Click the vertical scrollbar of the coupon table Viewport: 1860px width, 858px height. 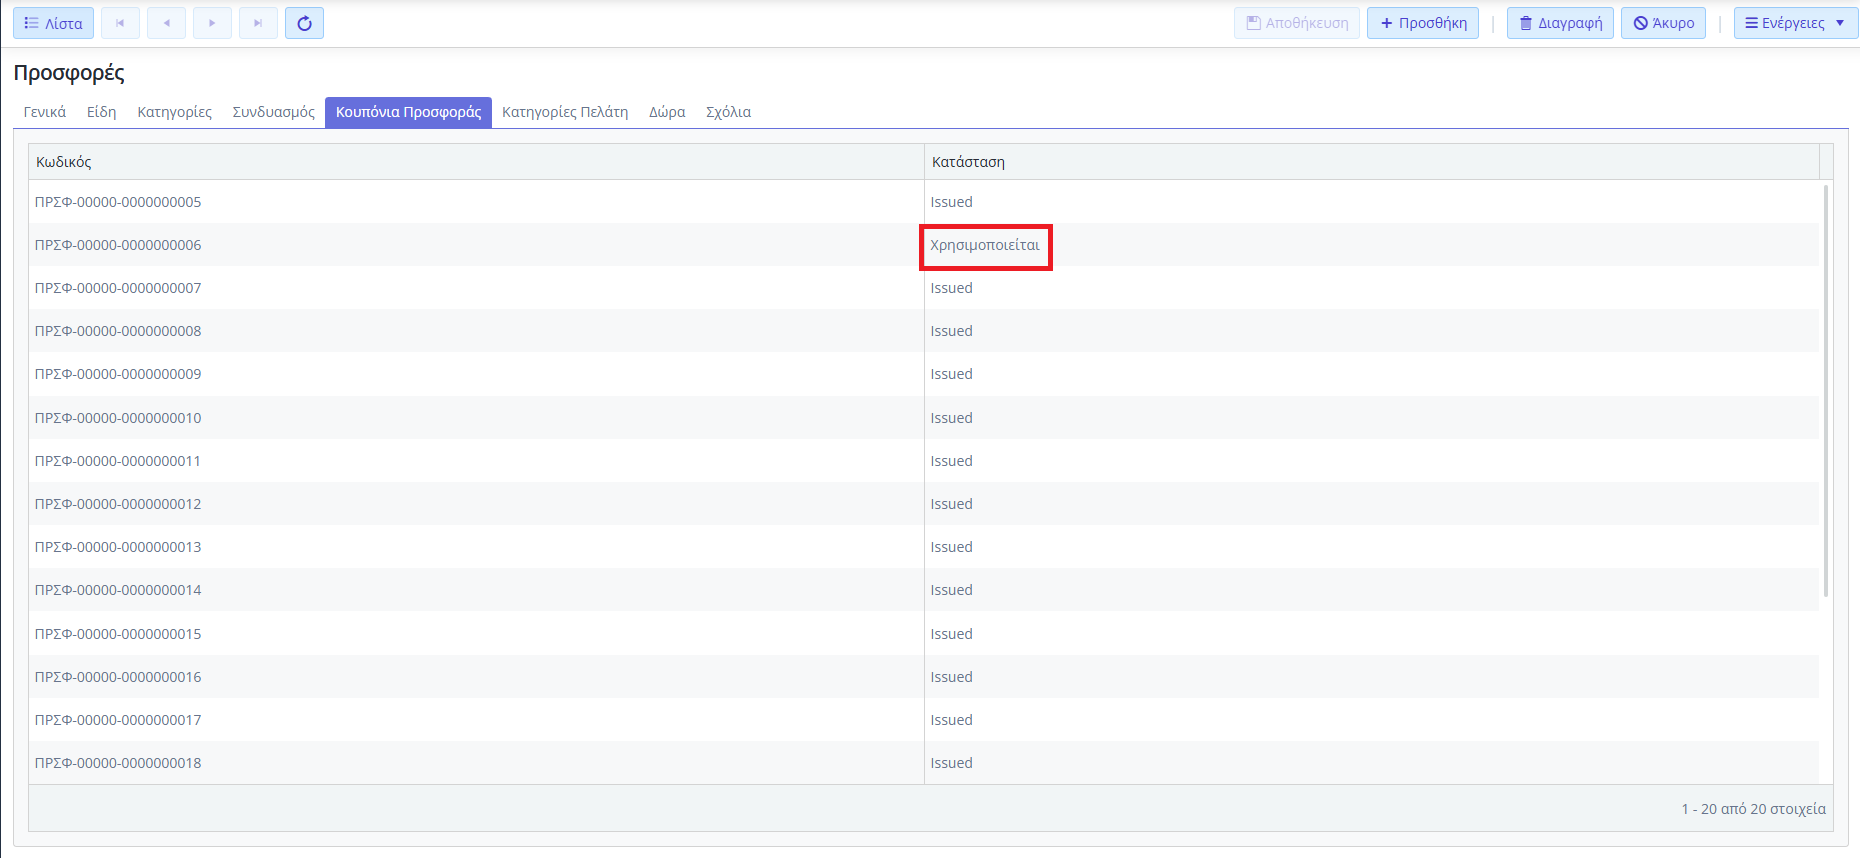coord(1826,390)
